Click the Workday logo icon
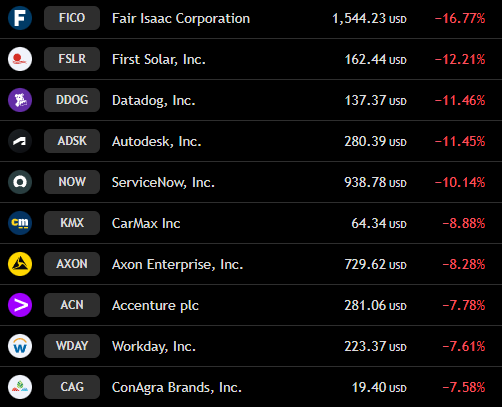 (20, 346)
